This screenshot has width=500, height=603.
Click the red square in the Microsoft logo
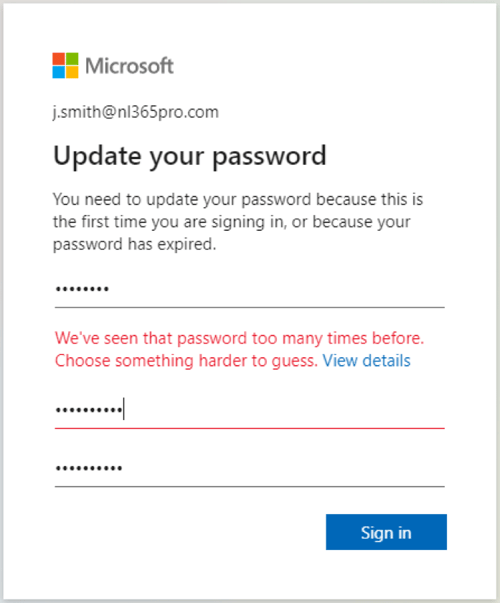pos(58,59)
